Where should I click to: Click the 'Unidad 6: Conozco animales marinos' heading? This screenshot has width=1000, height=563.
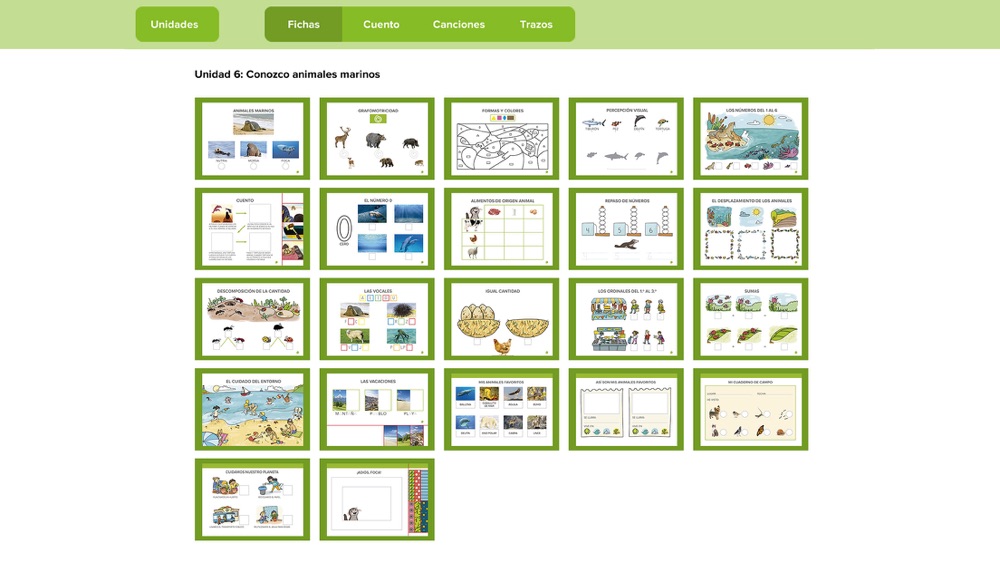(x=287, y=75)
